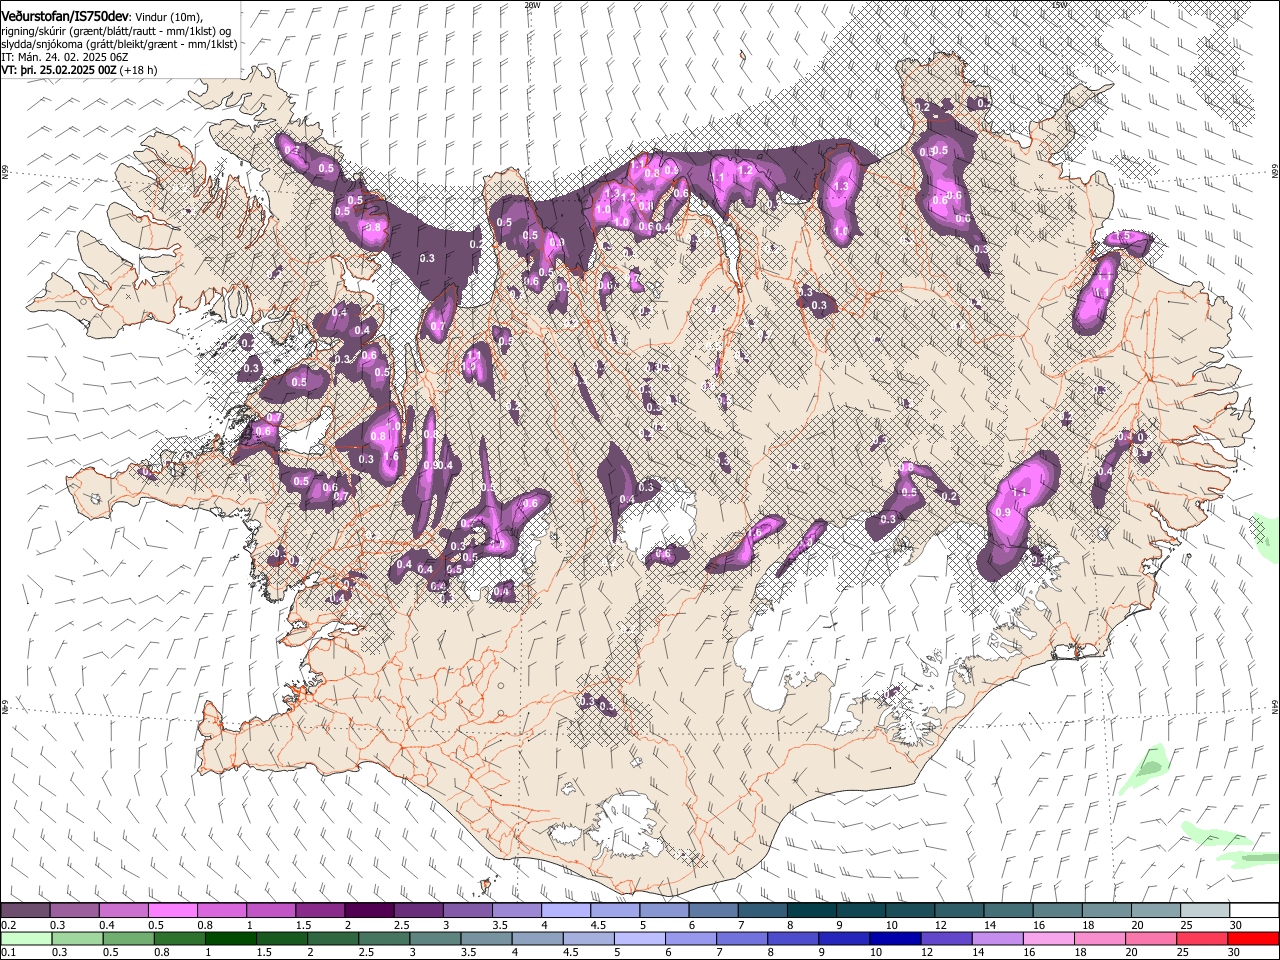Pick upper legend swatch labeled 12
Screen dimensions: 1280x960
[x=959, y=910]
